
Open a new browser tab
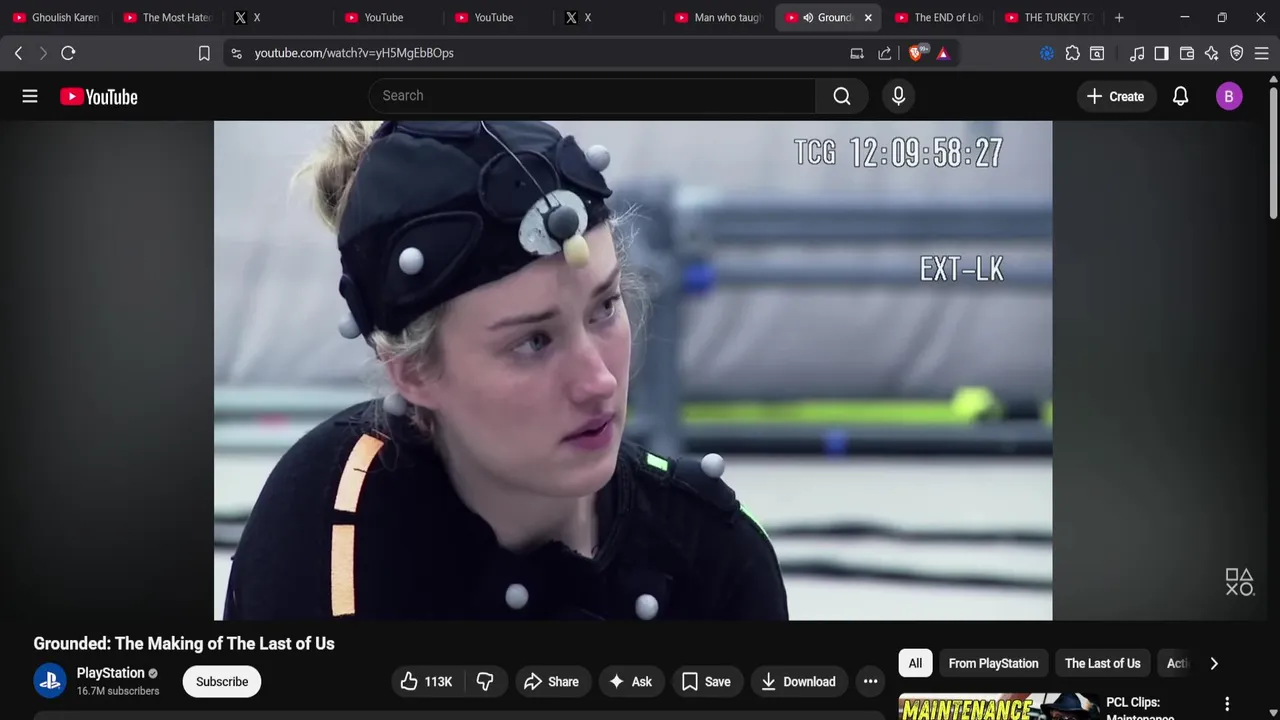coord(1119,17)
